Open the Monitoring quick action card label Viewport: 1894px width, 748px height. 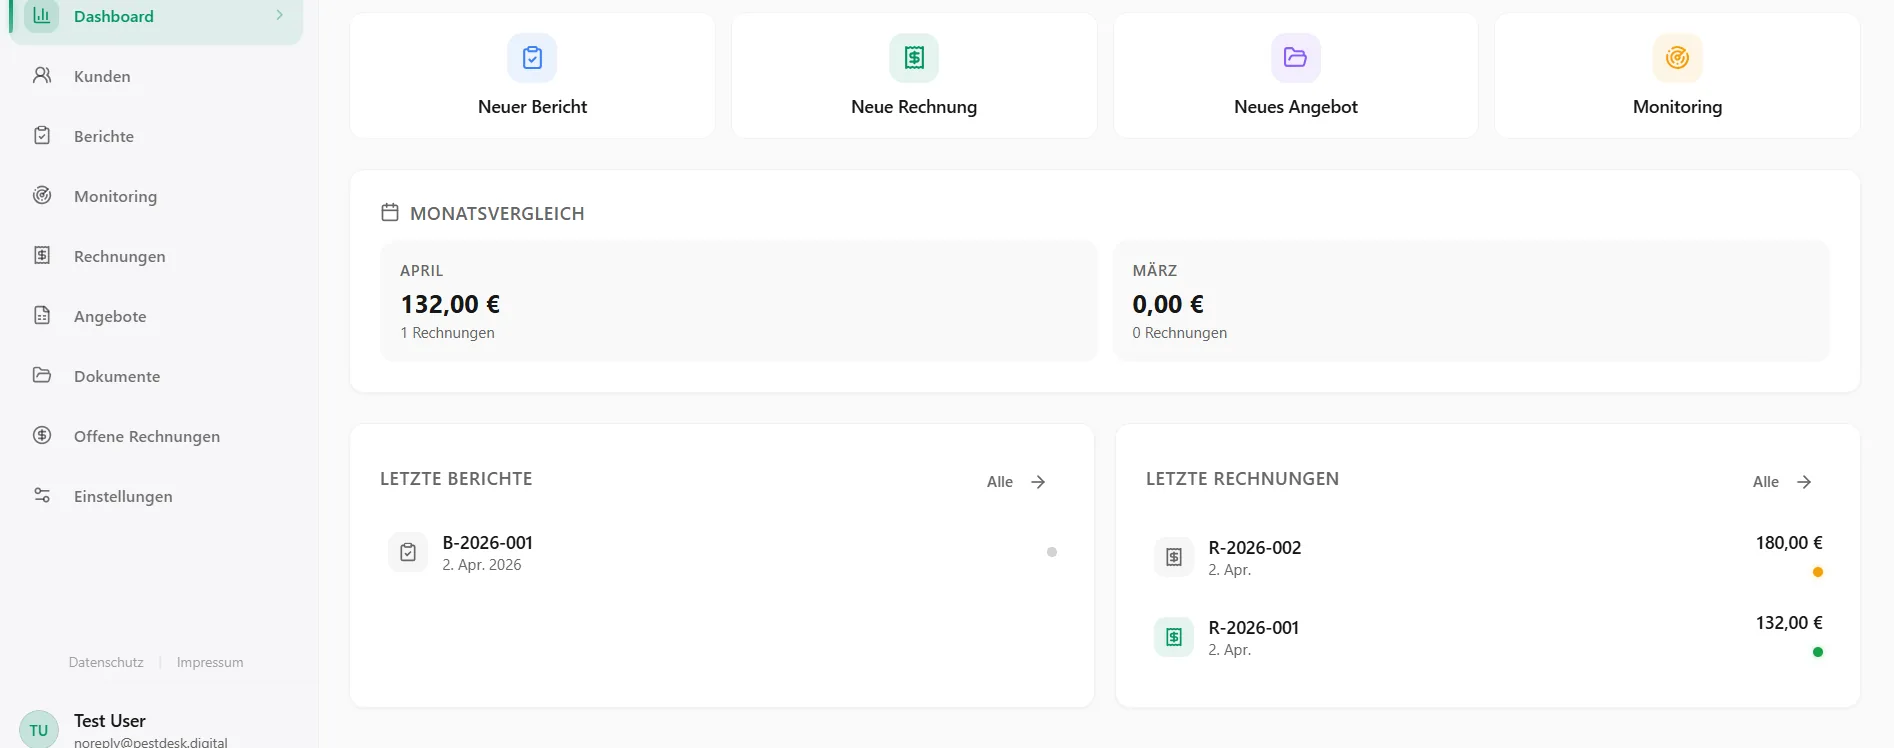(1677, 107)
